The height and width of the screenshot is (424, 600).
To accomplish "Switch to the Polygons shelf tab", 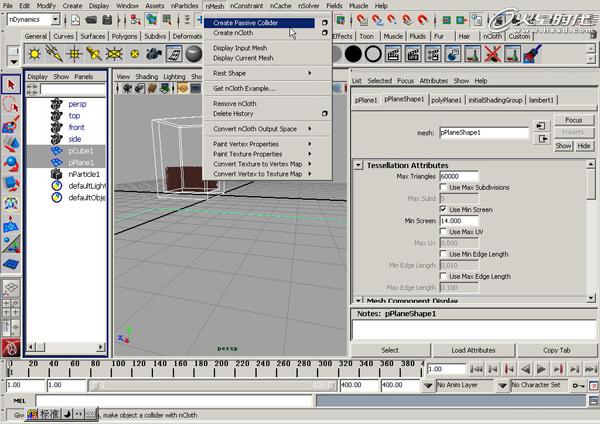I will click(x=124, y=36).
